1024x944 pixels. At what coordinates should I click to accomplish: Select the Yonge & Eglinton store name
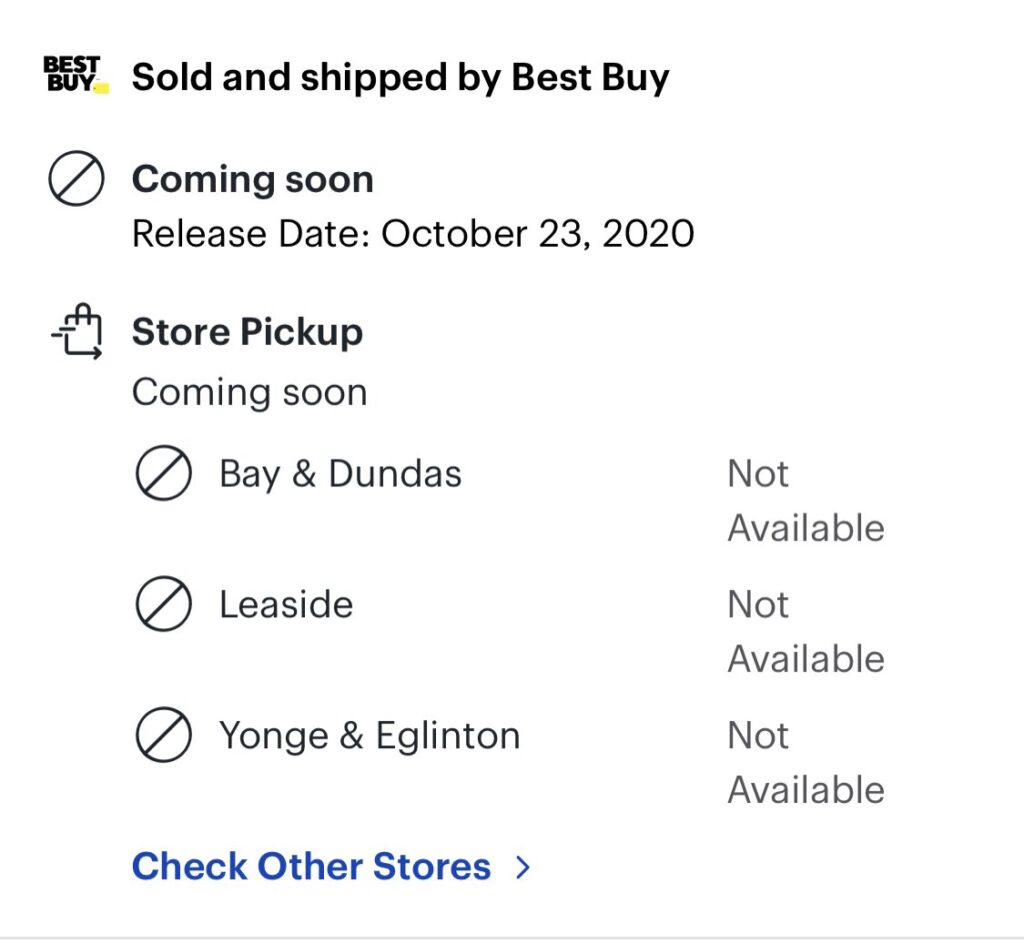(x=370, y=736)
